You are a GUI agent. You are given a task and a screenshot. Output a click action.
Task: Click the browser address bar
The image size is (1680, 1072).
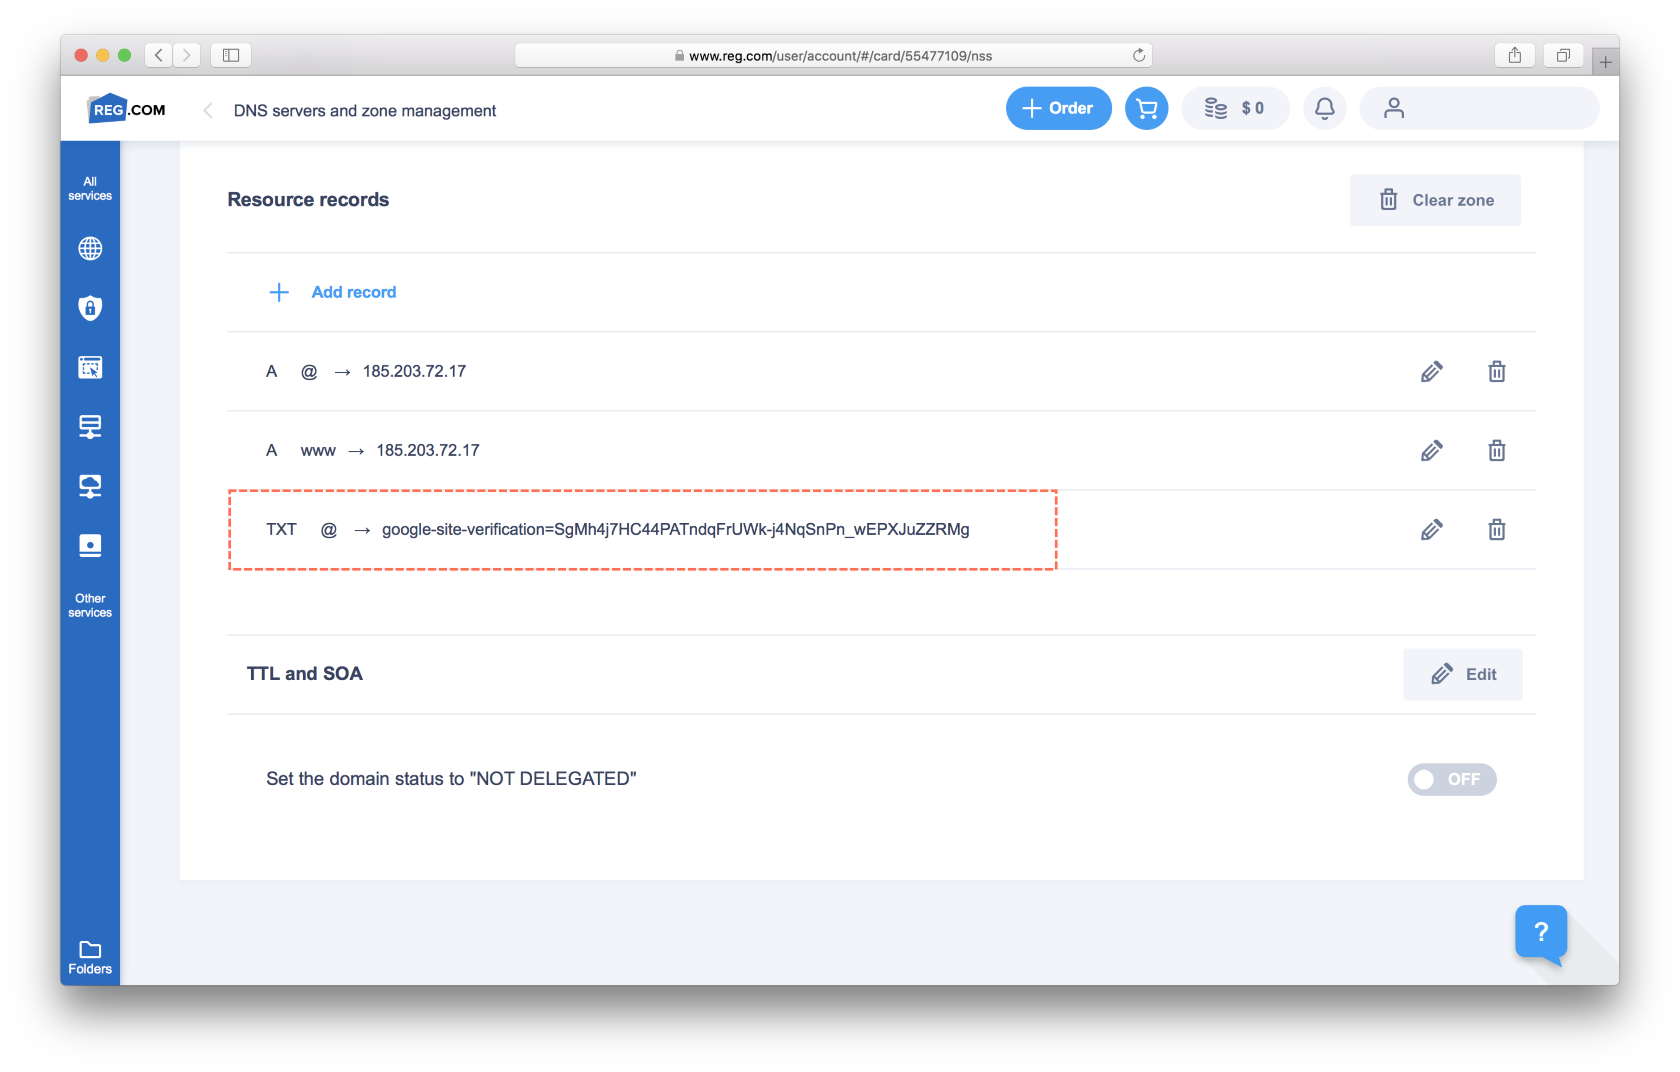[837, 55]
